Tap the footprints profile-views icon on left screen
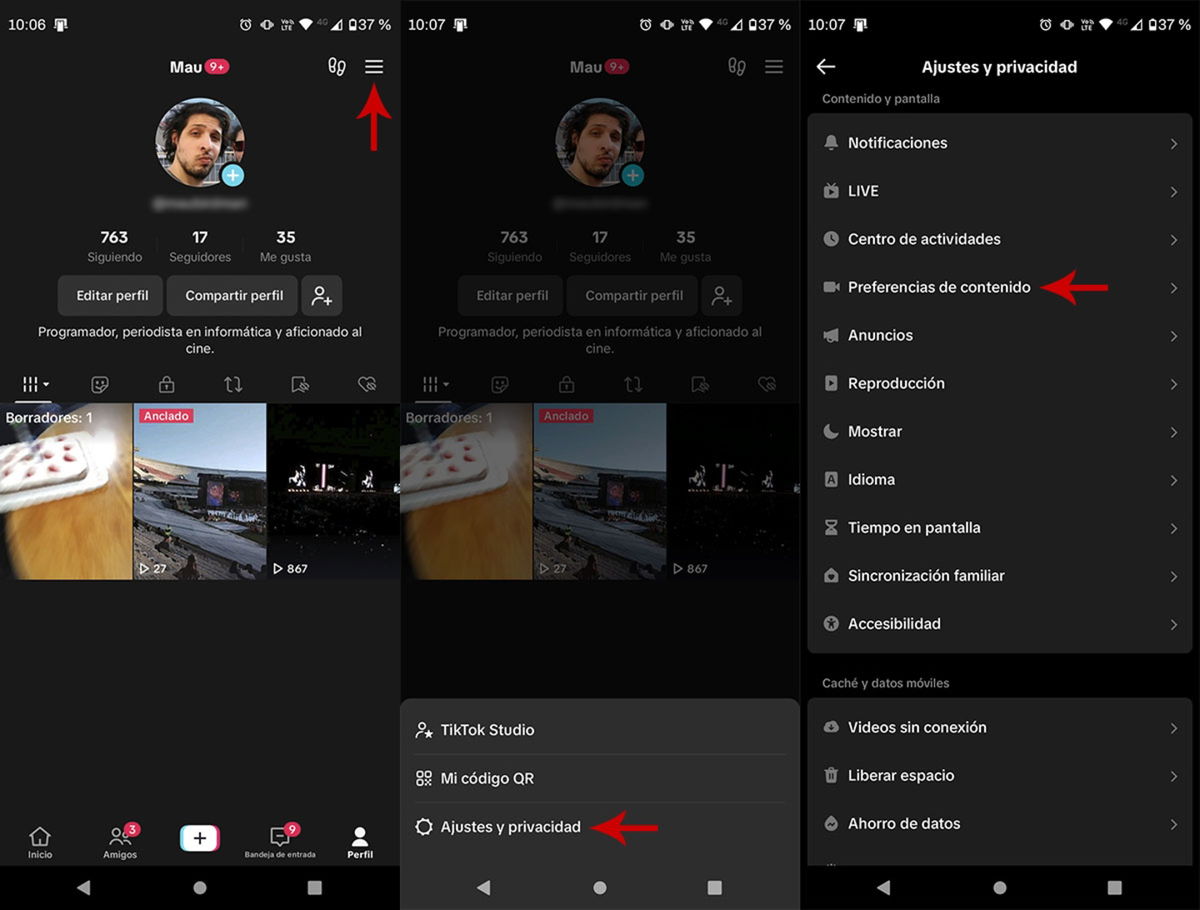The height and width of the screenshot is (910, 1200). (x=337, y=67)
